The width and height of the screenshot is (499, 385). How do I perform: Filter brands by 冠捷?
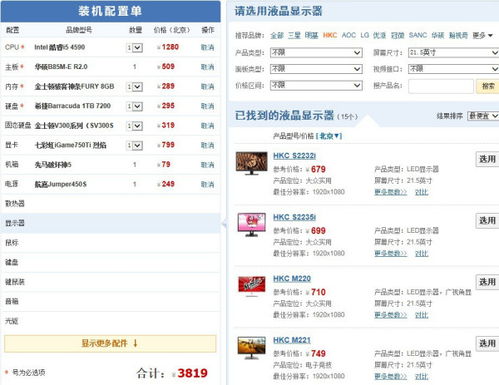tap(397, 35)
